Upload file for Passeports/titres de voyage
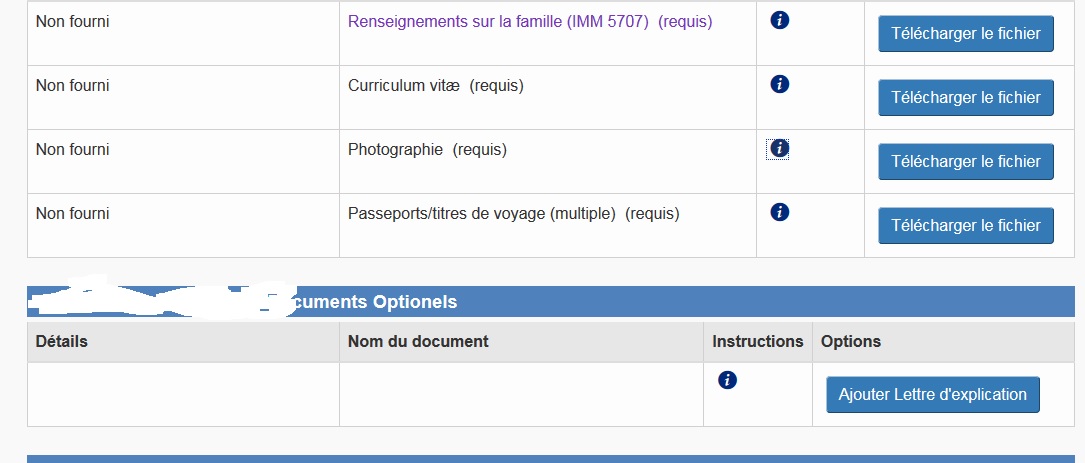Viewport: 1085px width, 463px height. 965,225
